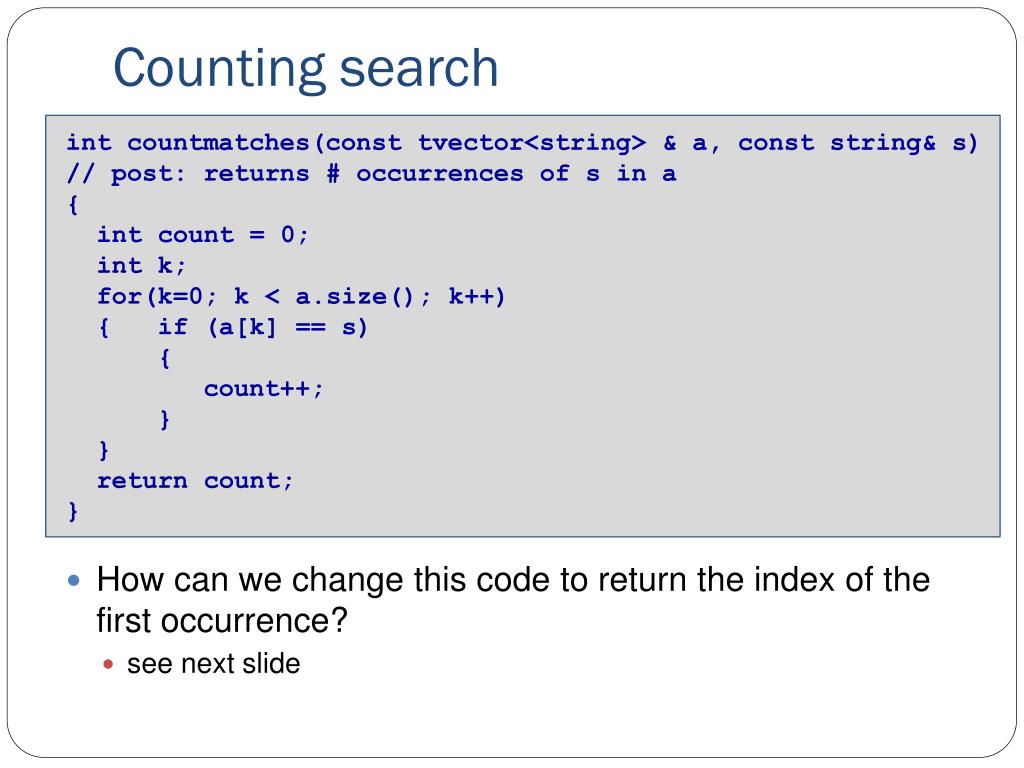Click the blue bullet before 'How can we'
Viewport: 1024px width, 768px height.
point(74,580)
